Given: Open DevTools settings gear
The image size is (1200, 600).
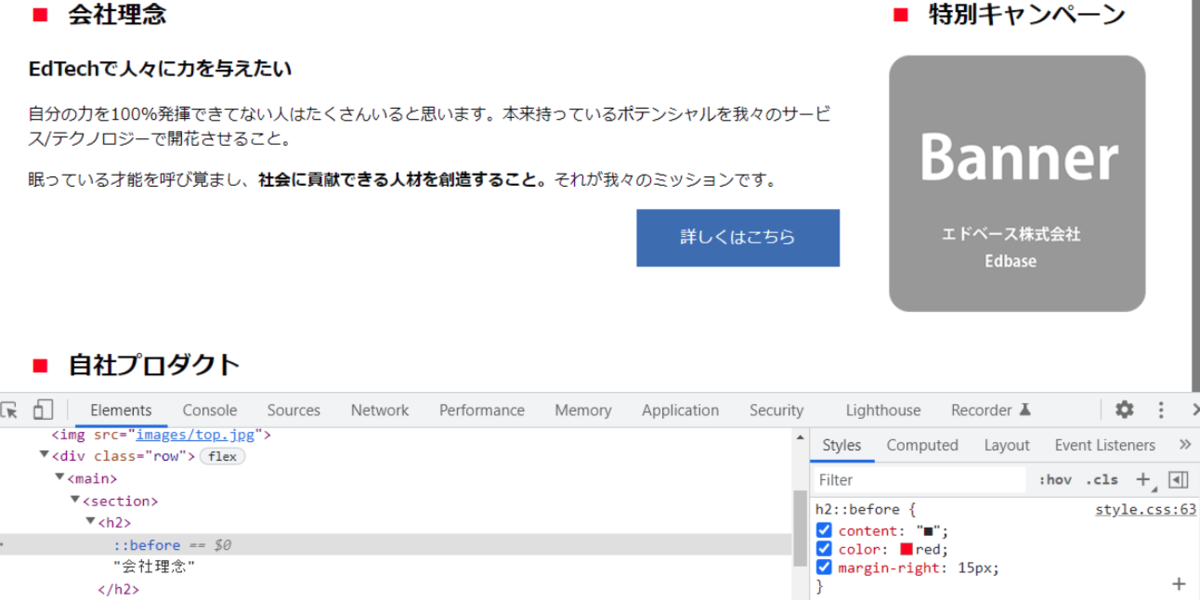Looking at the screenshot, I should [x=1125, y=410].
